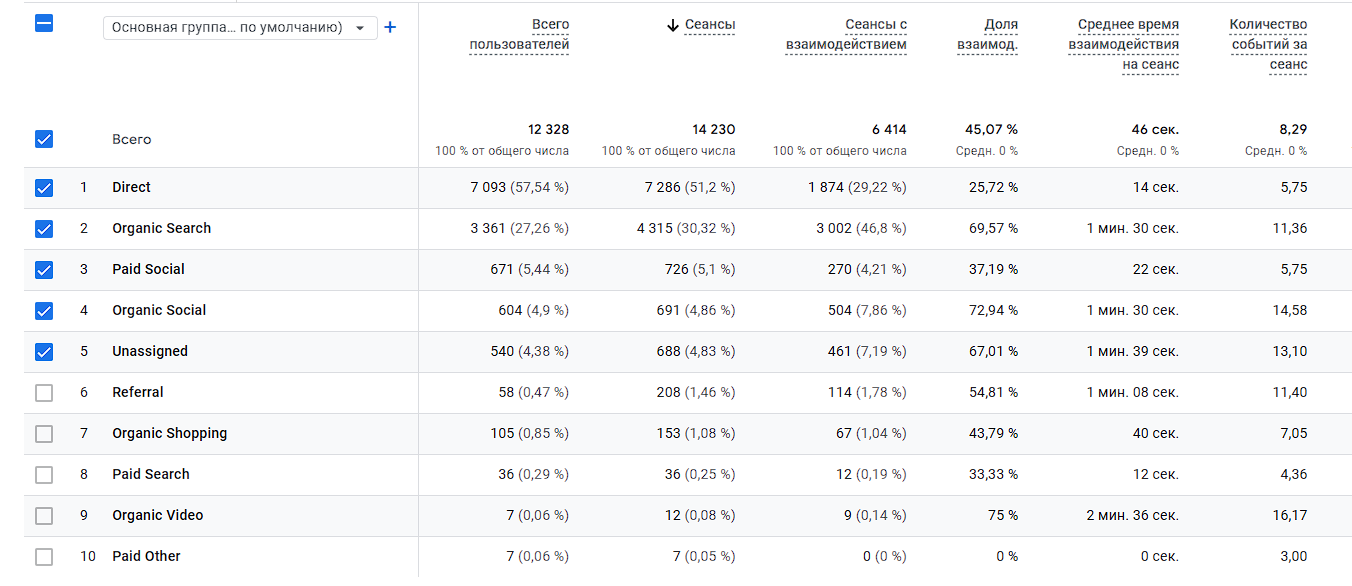Click the Unassigned channel row label
Screen dimensions: 1352x586
pos(149,351)
